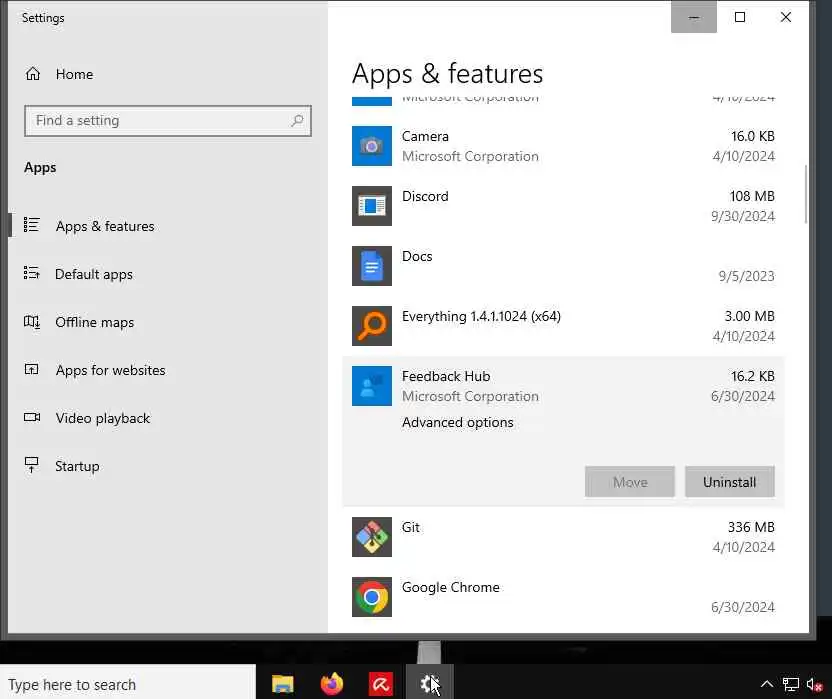Select the Git entry name
The width and height of the screenshot is (832, 699).
tap(411, 528)
